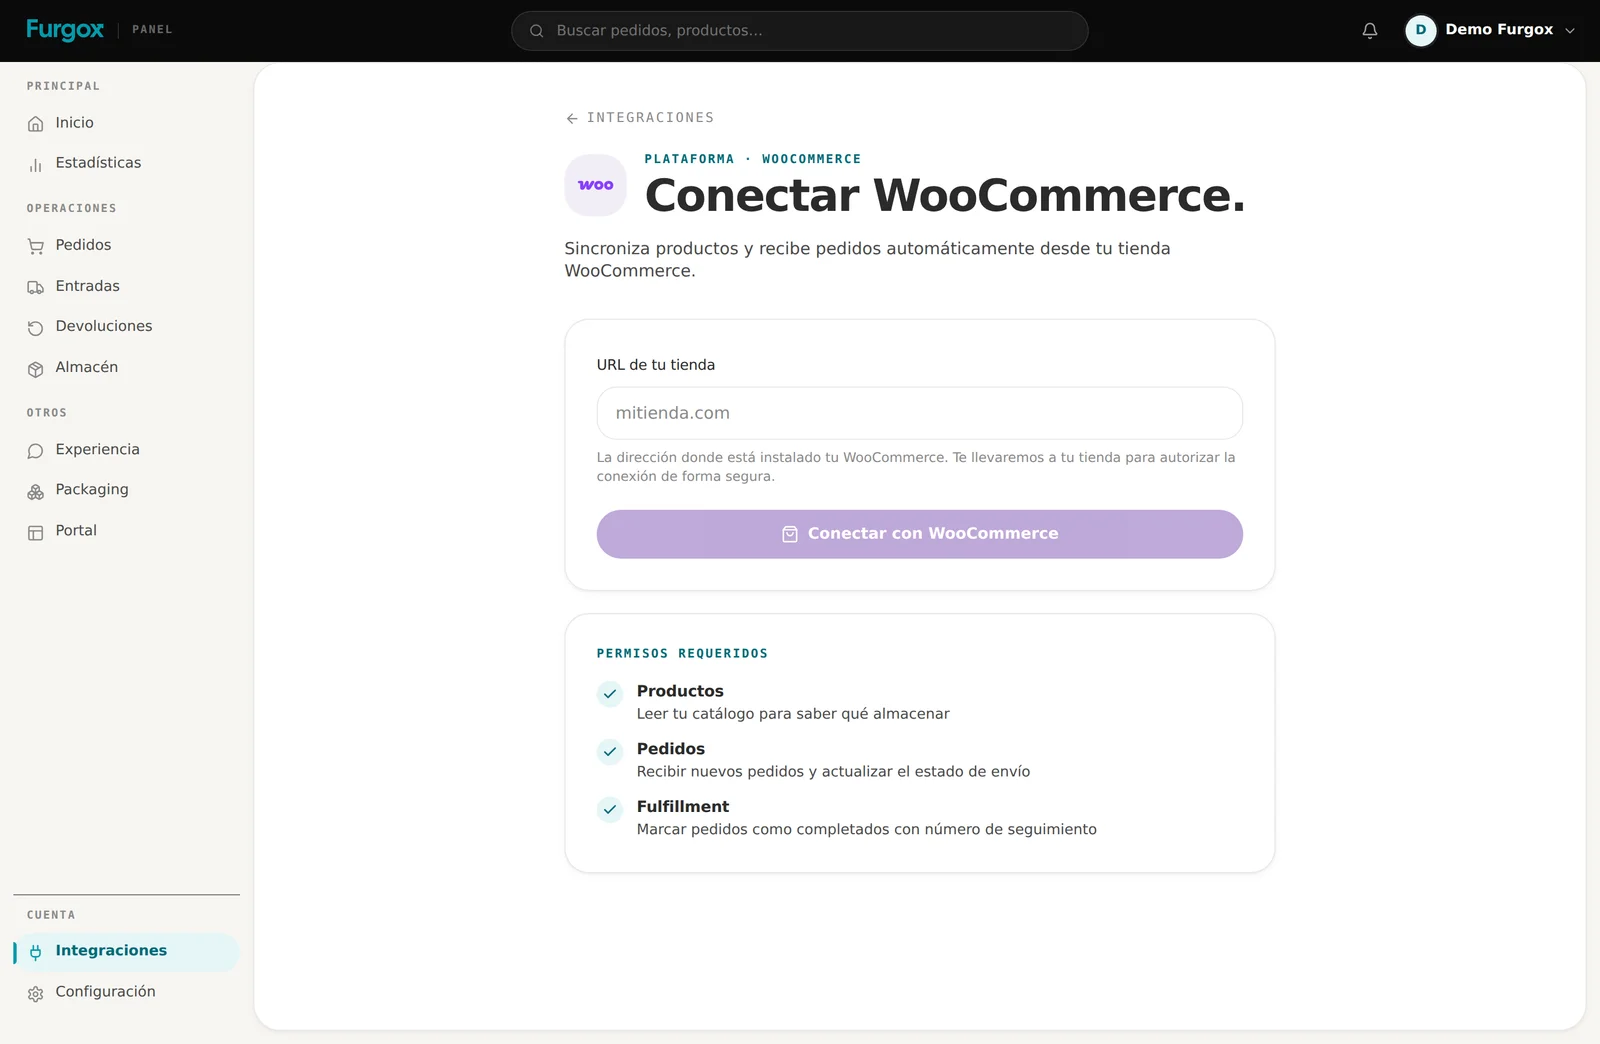Open Packaging section
Image resolution: width=1600 pixels, height=1044 pixels.
(126, 489)
